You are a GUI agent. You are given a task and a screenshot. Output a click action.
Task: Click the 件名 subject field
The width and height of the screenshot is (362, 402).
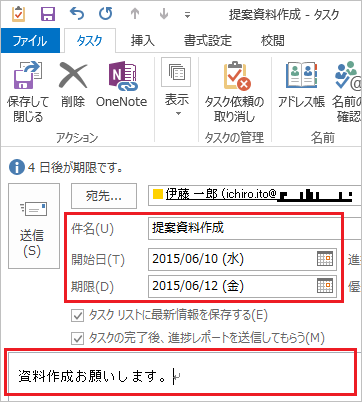pyautogui.click(x=255, y=228)
